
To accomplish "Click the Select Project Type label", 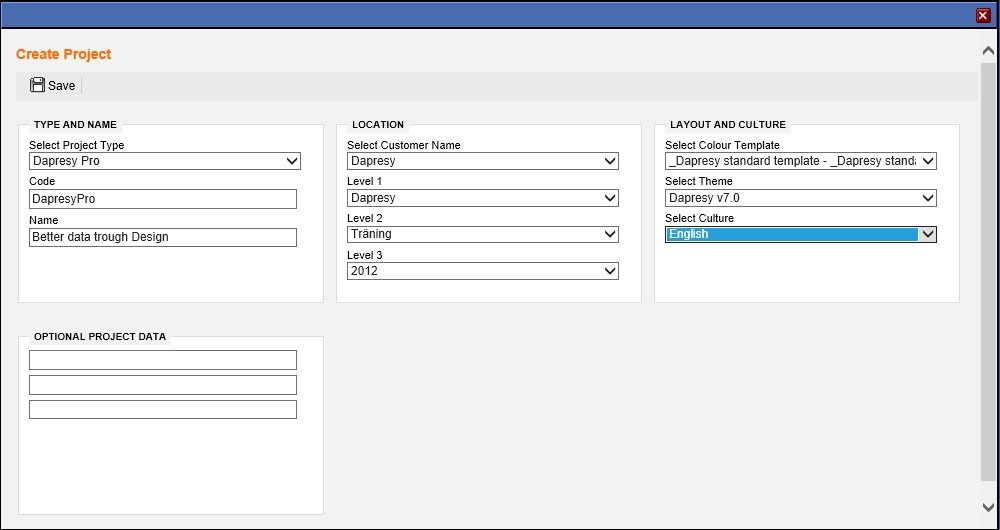I will tap(77, 145).
